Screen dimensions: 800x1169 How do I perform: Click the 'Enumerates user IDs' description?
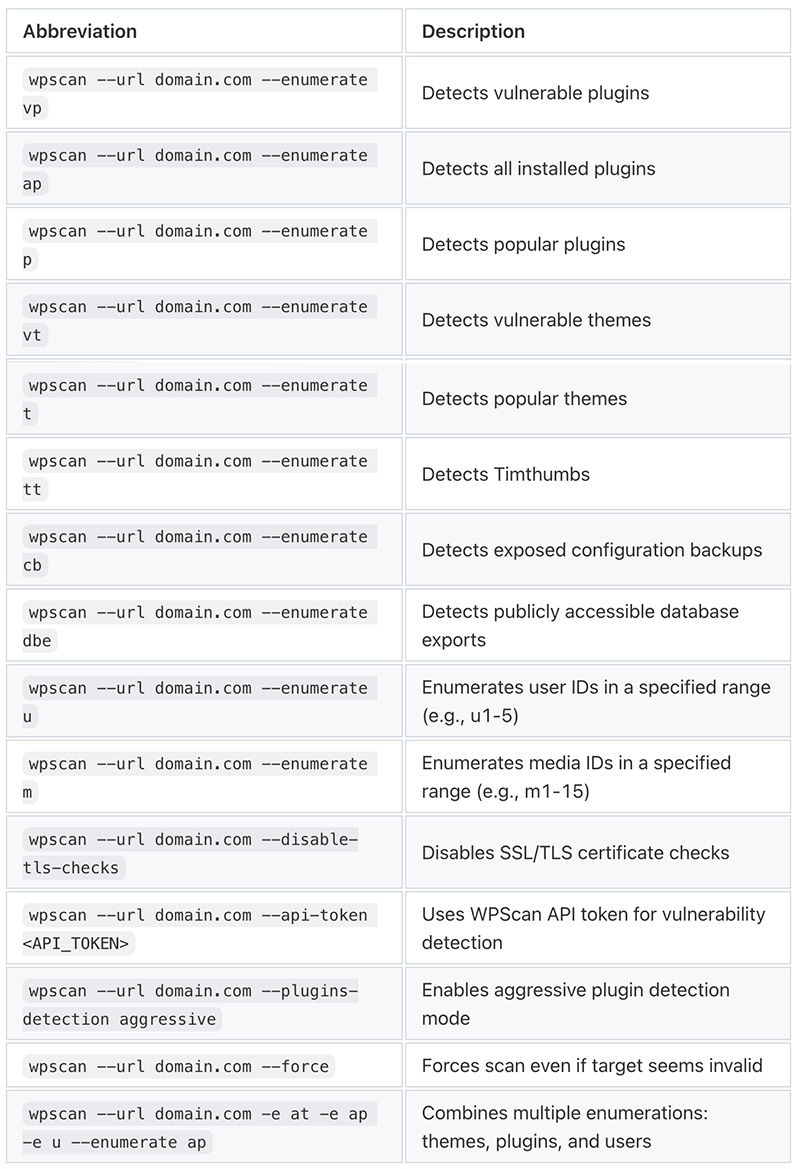pyautogui.click(x=596, y=701)
